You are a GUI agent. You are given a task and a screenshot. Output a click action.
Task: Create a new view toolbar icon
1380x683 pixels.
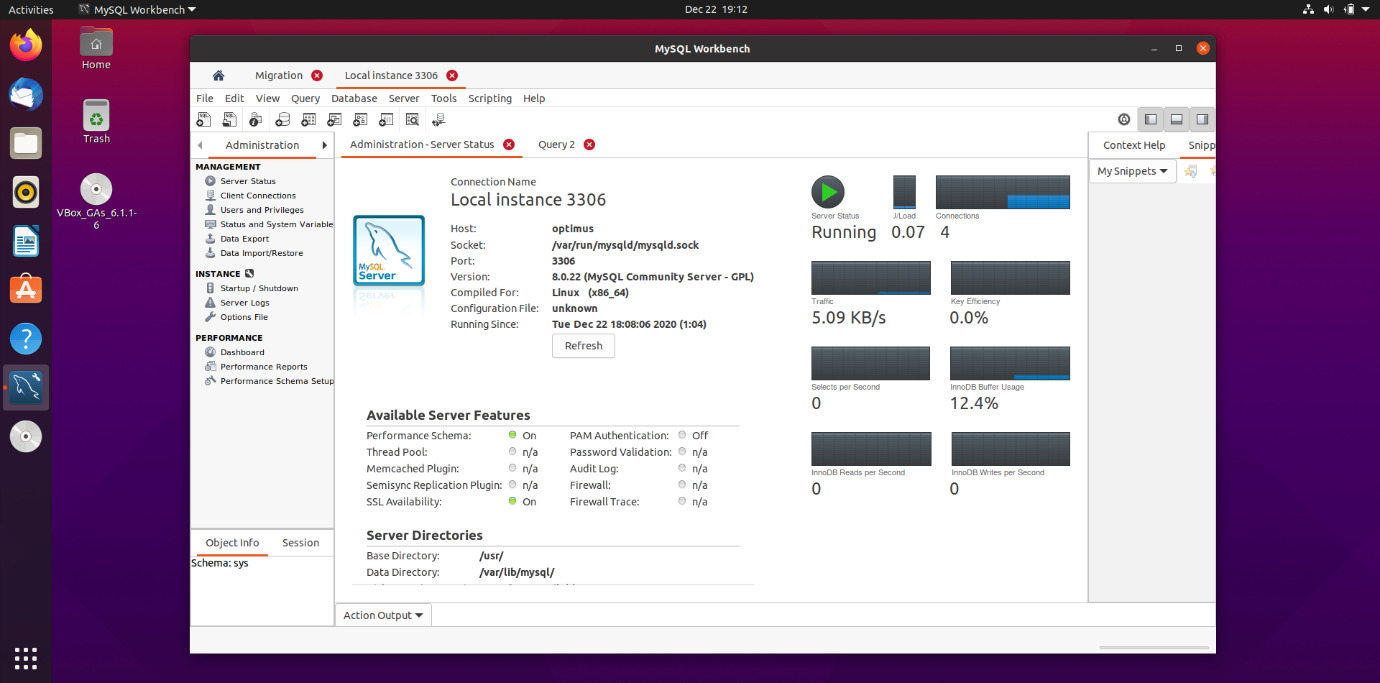click(x=334, y=120)
